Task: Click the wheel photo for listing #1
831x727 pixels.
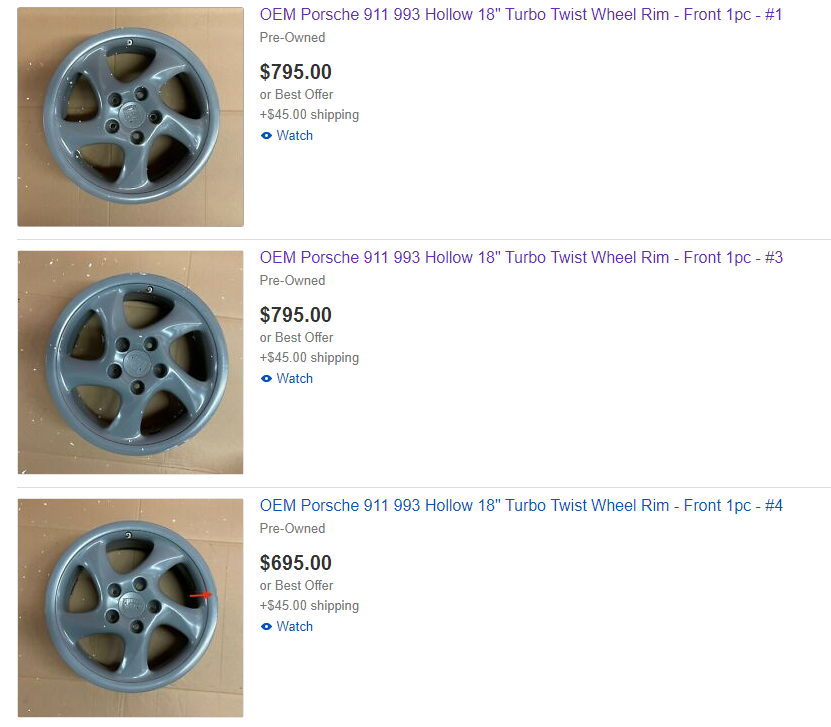Action: pos(130,117)
